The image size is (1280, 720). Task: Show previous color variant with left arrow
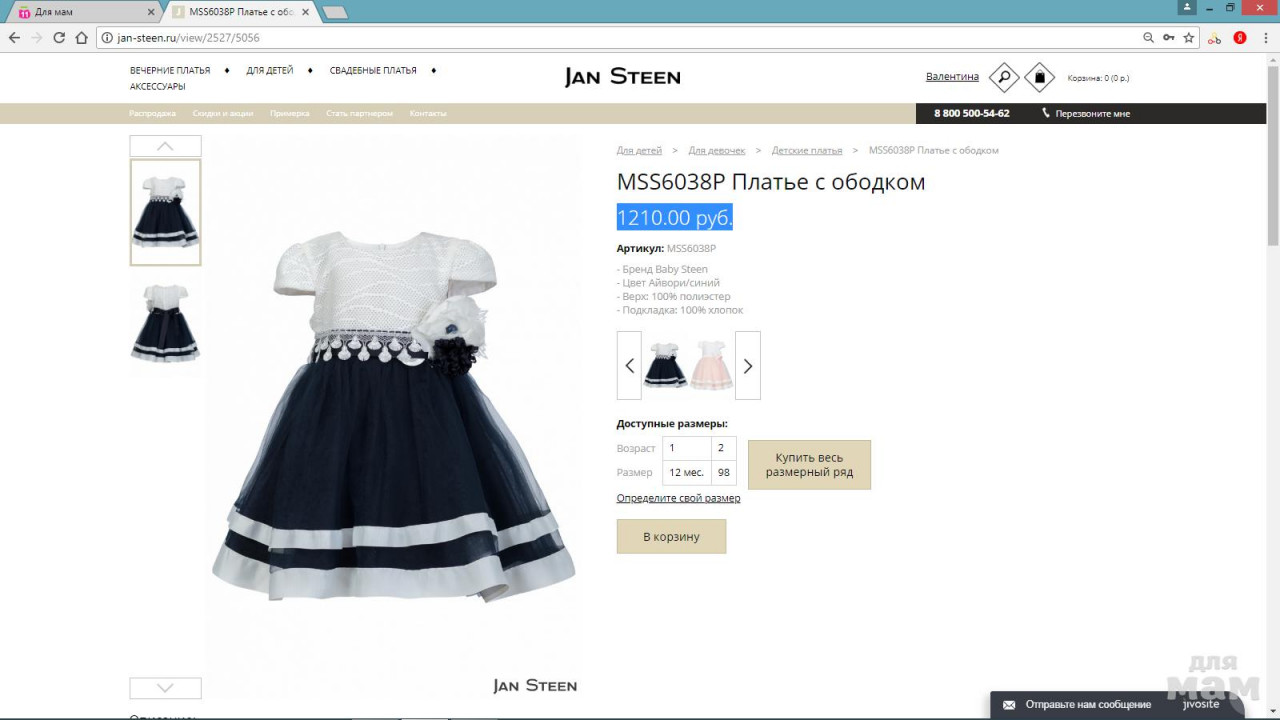coord(629,366)
